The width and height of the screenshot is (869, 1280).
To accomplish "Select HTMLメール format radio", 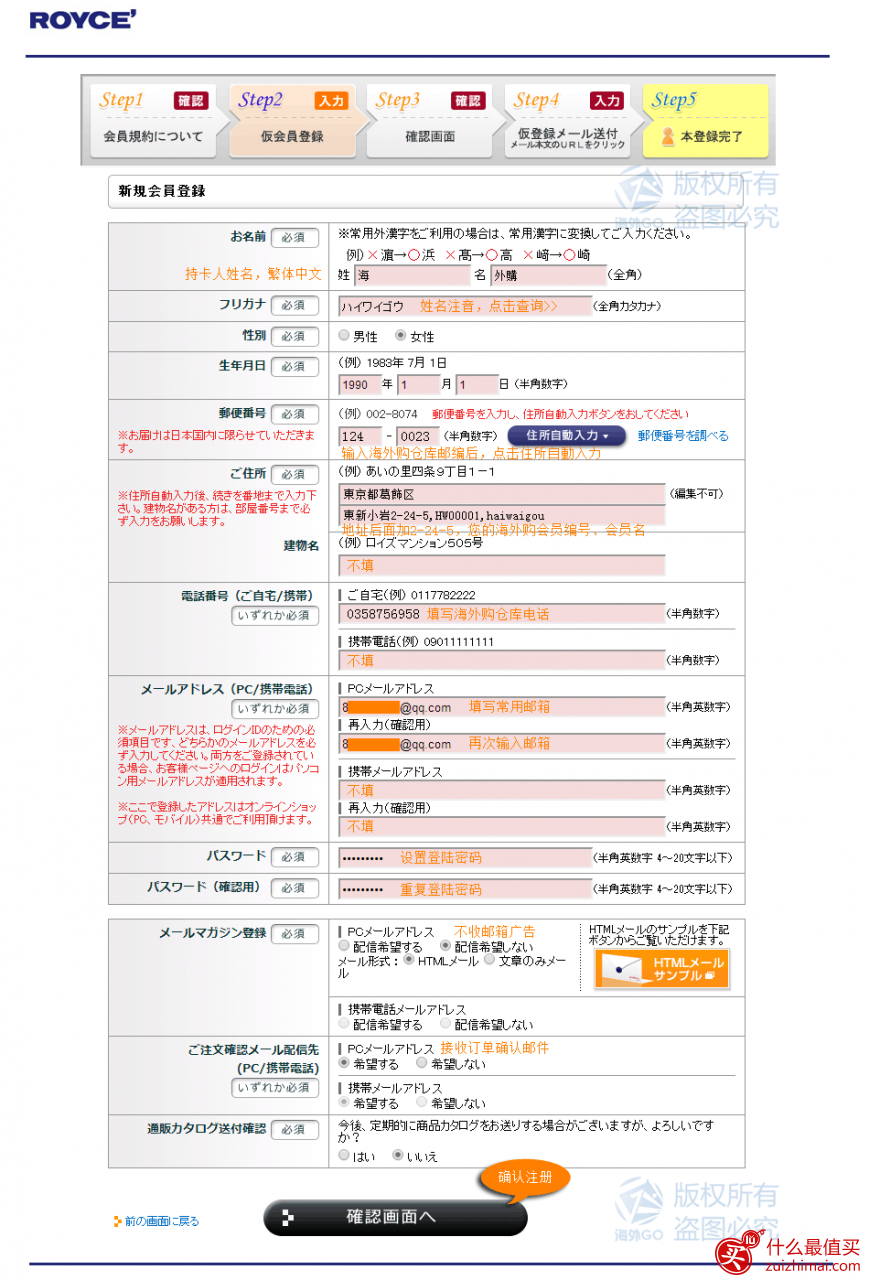I will (408, 959).
